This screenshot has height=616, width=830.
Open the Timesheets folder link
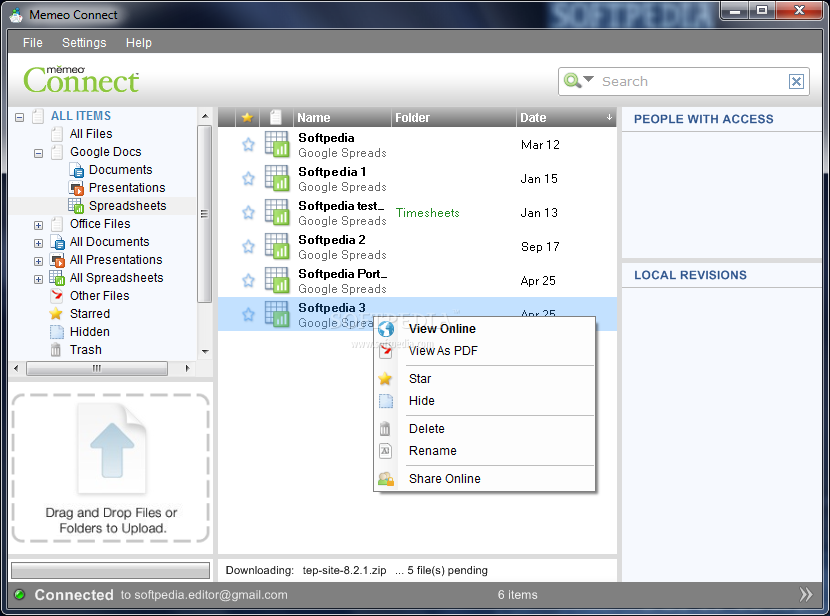point(428,213)
